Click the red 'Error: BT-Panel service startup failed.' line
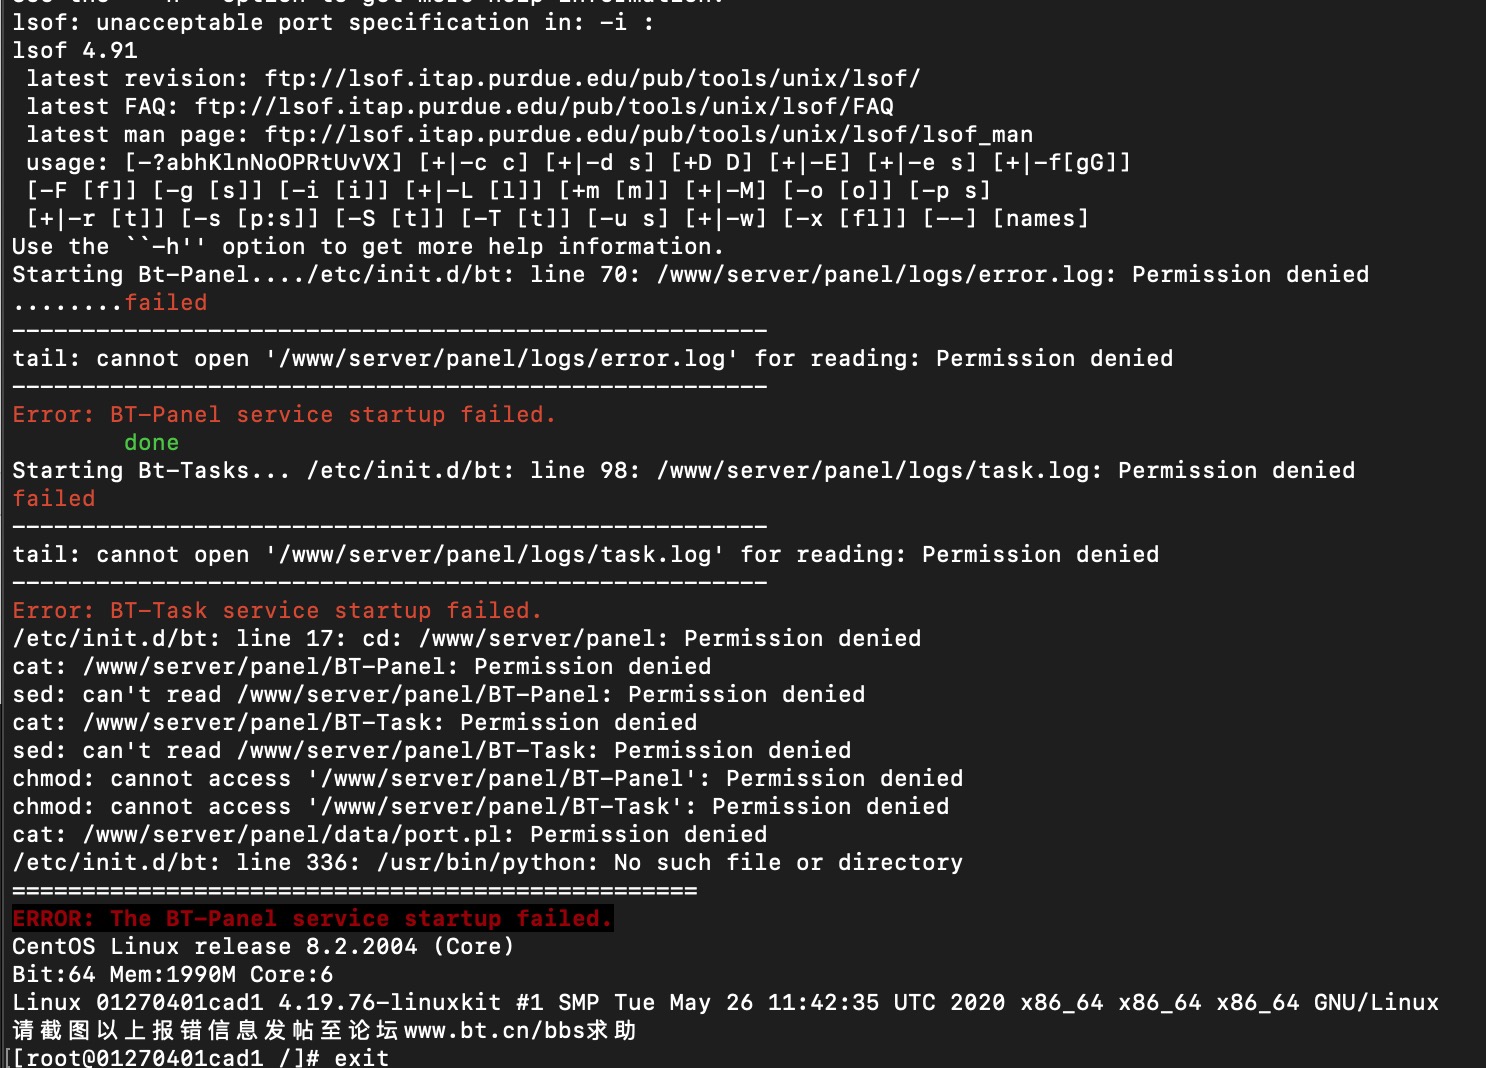The image size is (1486, 1068). [x=284, y=414]
